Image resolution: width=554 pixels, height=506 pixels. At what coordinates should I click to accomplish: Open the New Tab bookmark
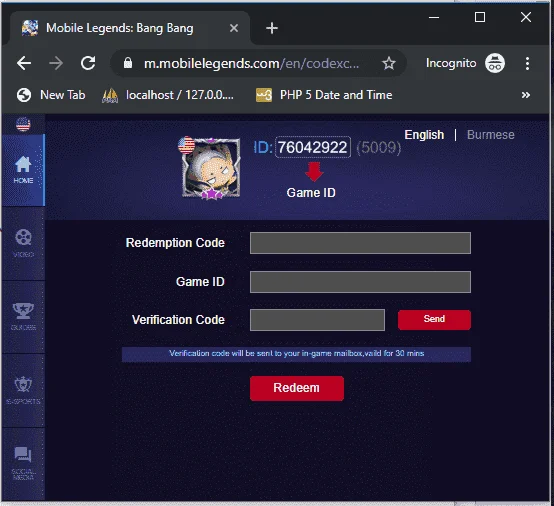51,95
